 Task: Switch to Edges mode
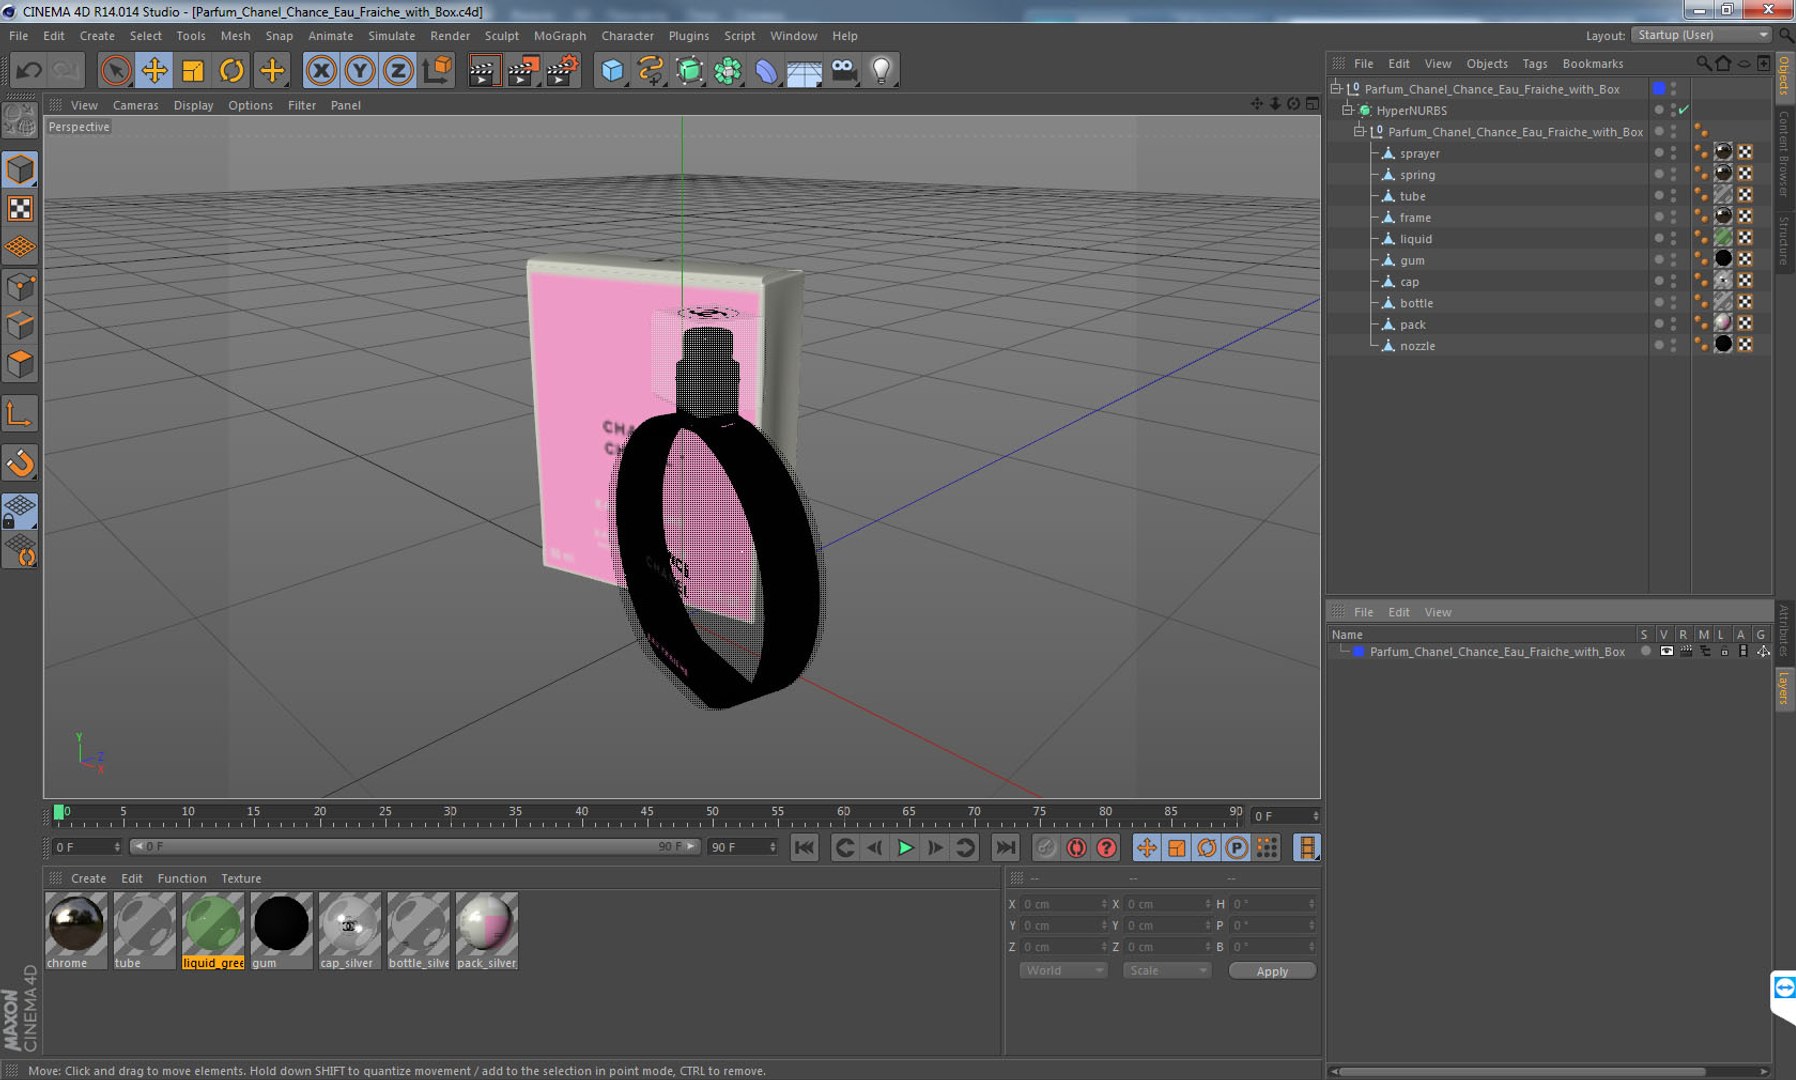pyautogui.click(x=20, y=325)
